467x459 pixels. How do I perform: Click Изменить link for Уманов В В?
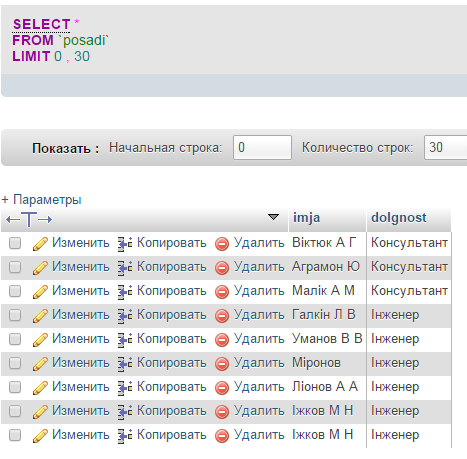81,339
